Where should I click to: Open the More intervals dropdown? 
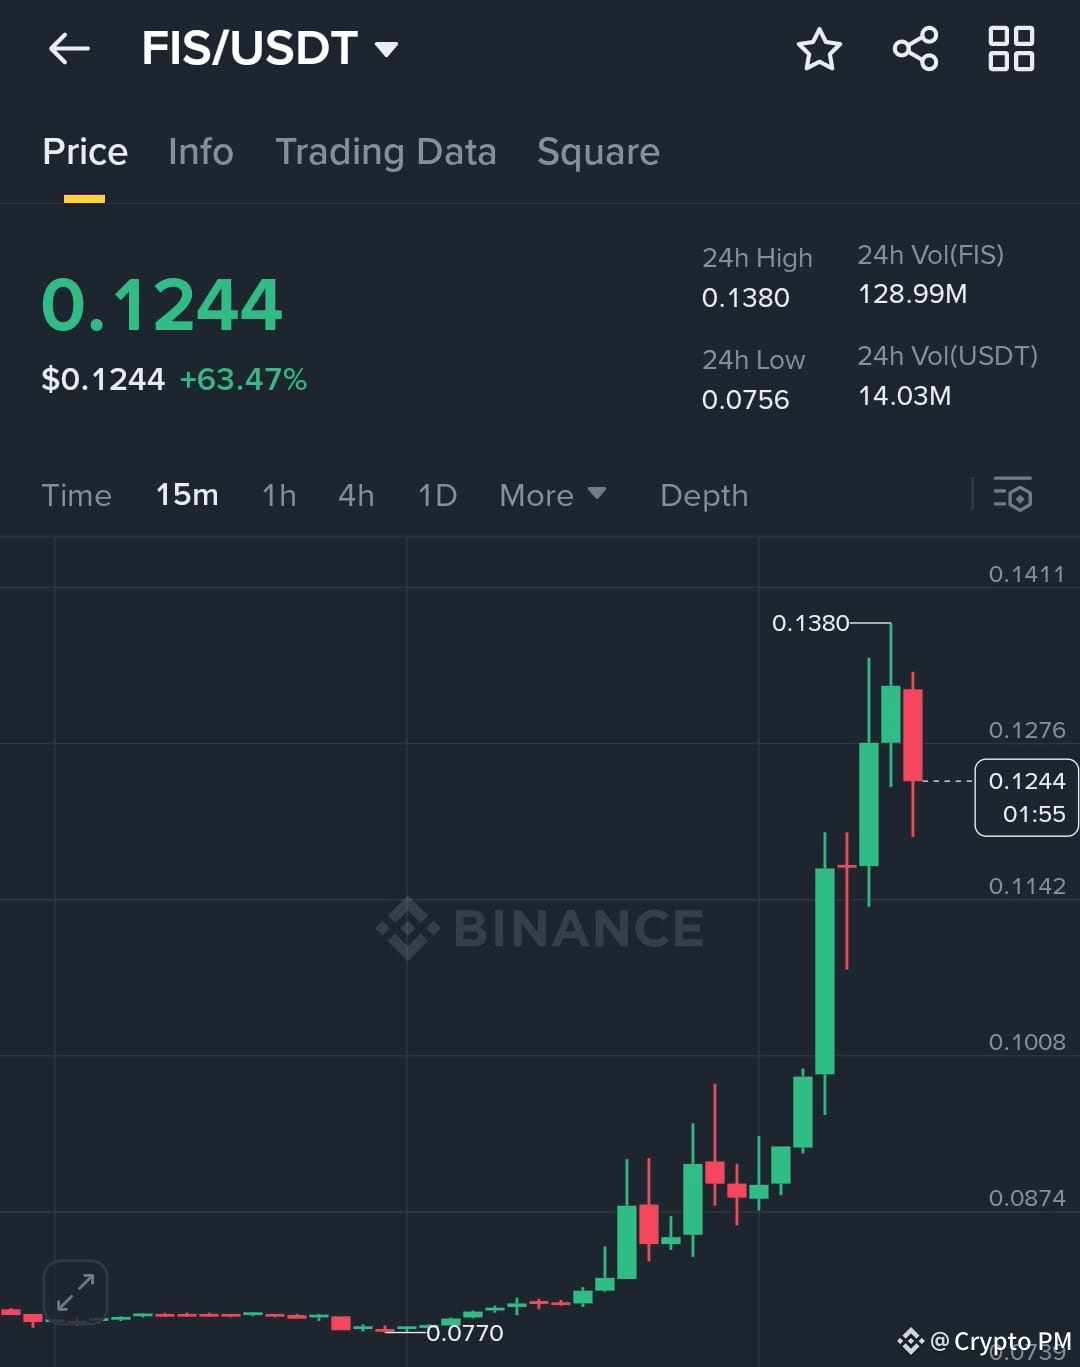pos(552,495)
